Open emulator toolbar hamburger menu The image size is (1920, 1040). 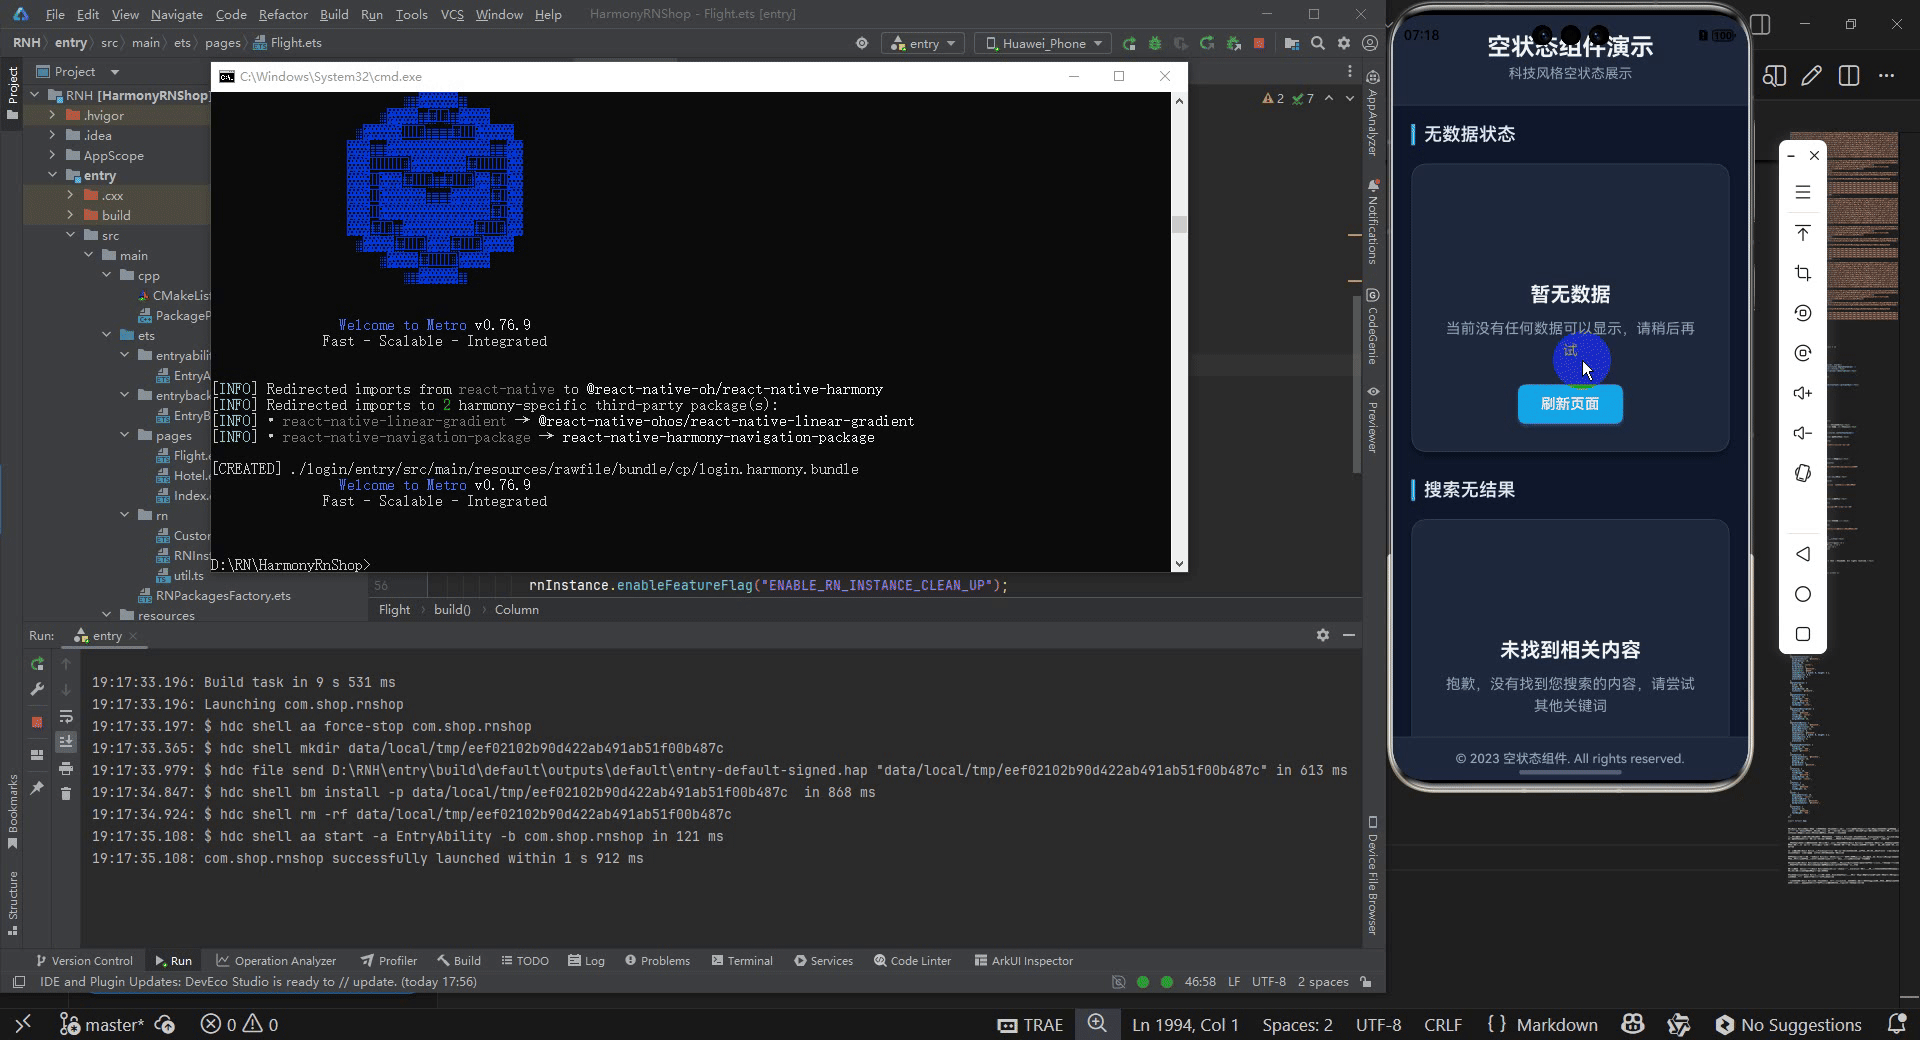pos(1803,192)
